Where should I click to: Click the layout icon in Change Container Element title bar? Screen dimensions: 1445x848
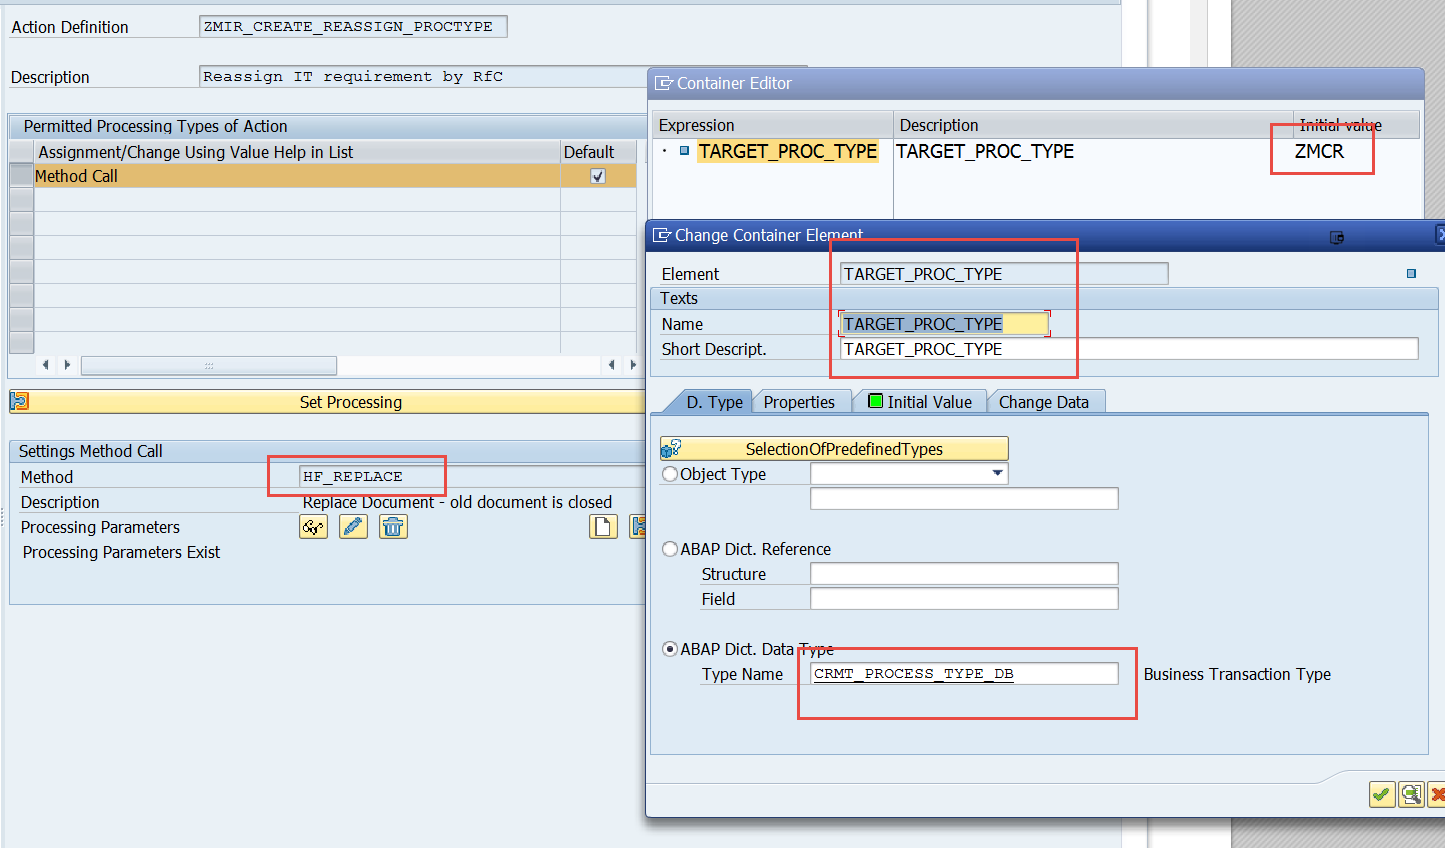[1336, 237]
